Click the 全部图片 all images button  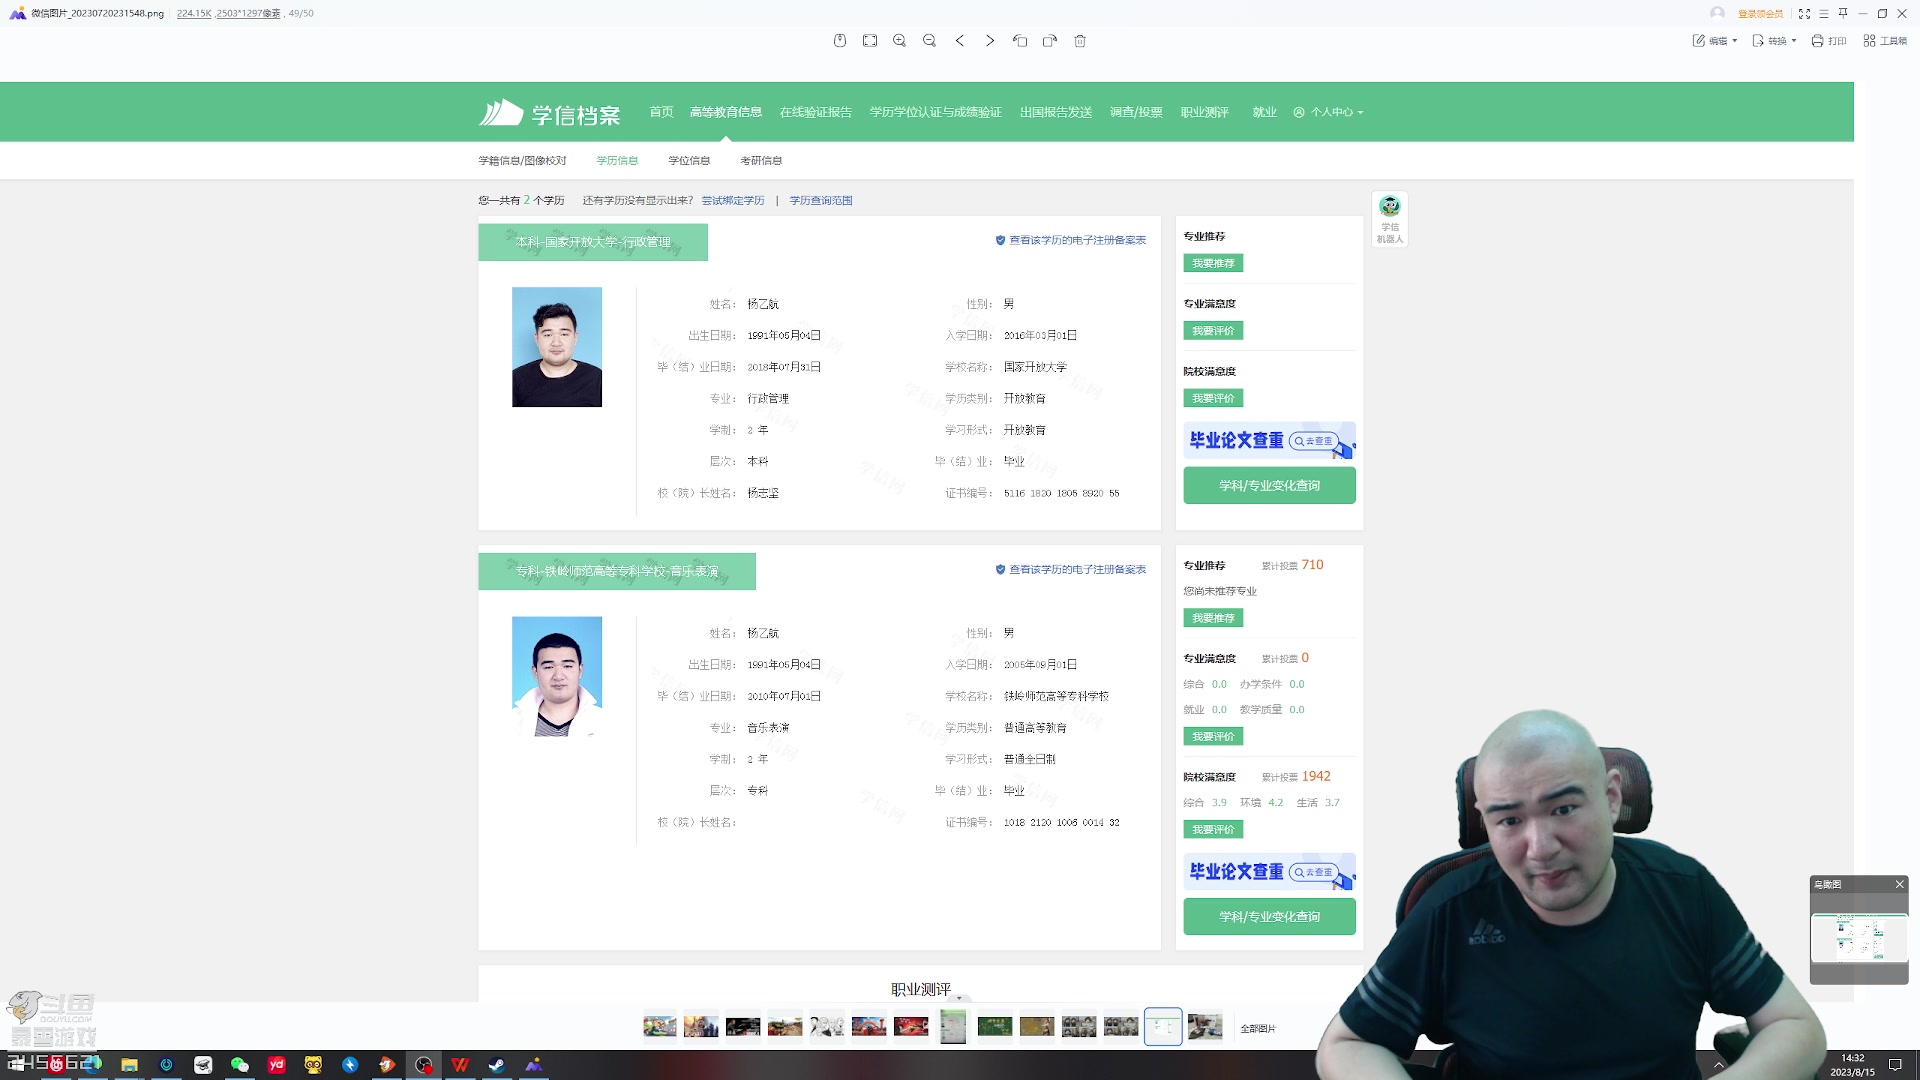pyautogui.click(x=1258, y=1028)
